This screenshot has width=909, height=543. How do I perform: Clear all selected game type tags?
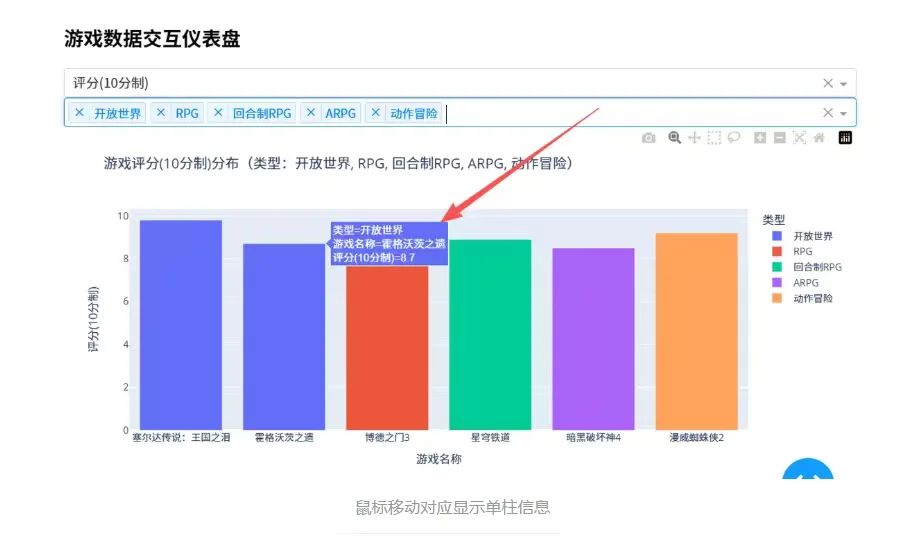[828, 112]
